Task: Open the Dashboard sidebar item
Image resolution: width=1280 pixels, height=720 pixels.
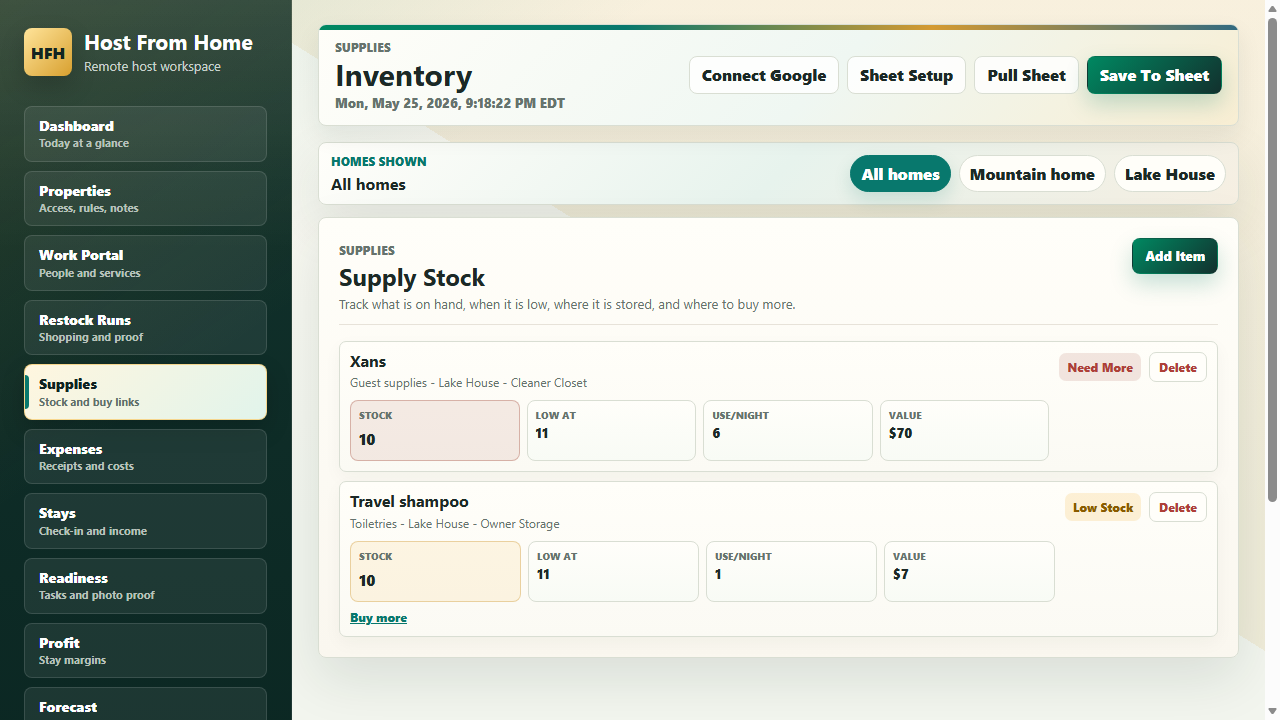Action: pos(145,134)
